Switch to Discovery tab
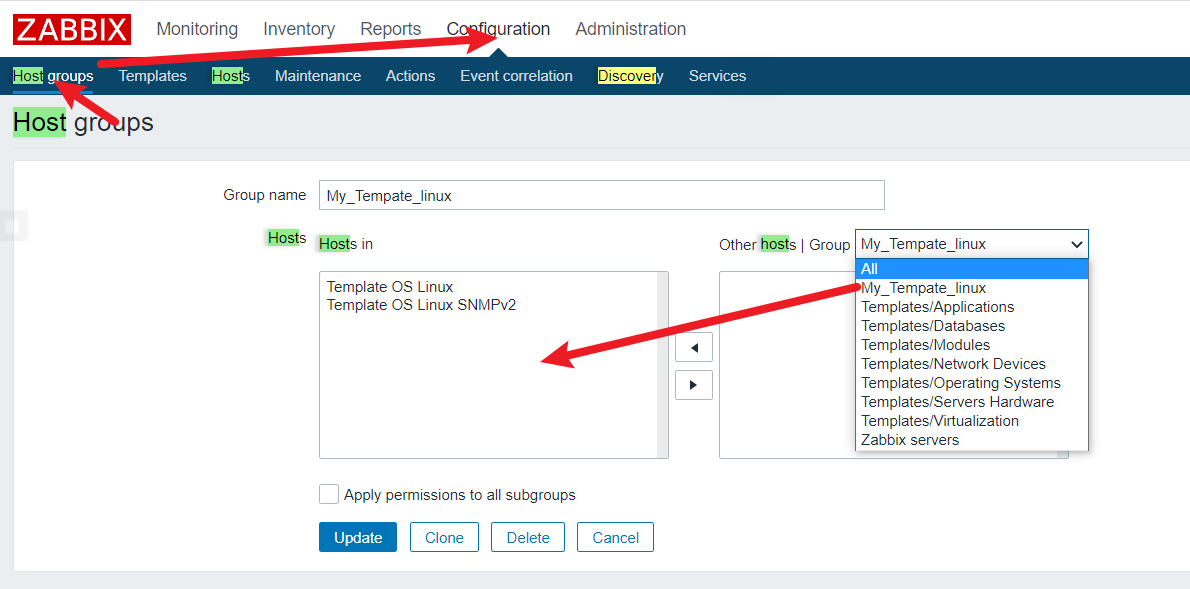This screenshot has width=1190, height=589. tap(631, 76)
